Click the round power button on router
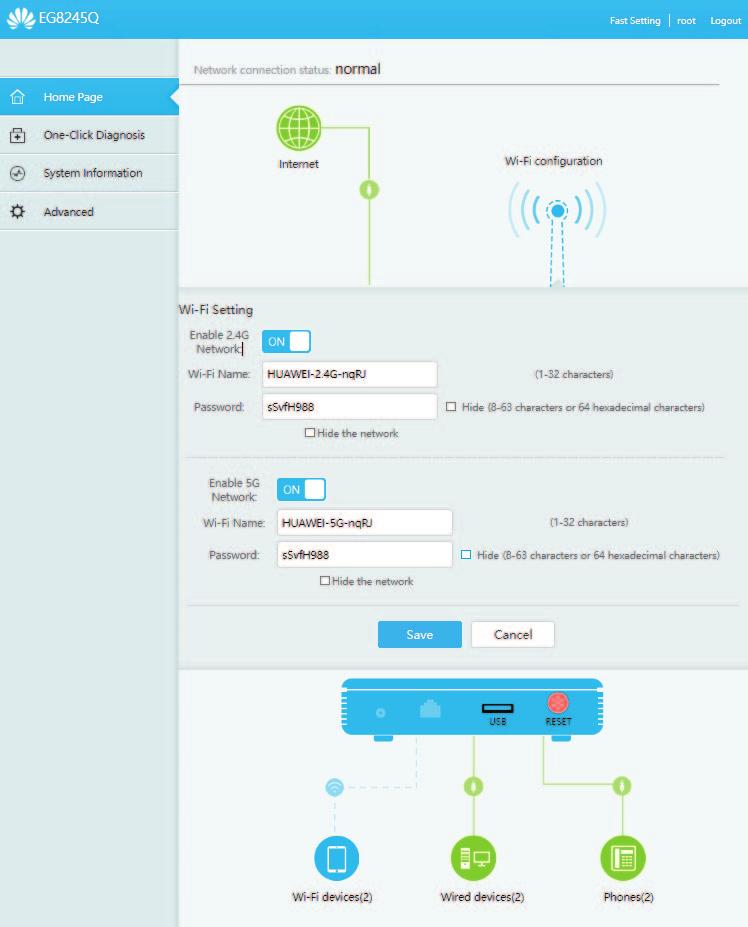Image resolution: width=748 pixels, height=927 pixels. (x=381, y=712)
